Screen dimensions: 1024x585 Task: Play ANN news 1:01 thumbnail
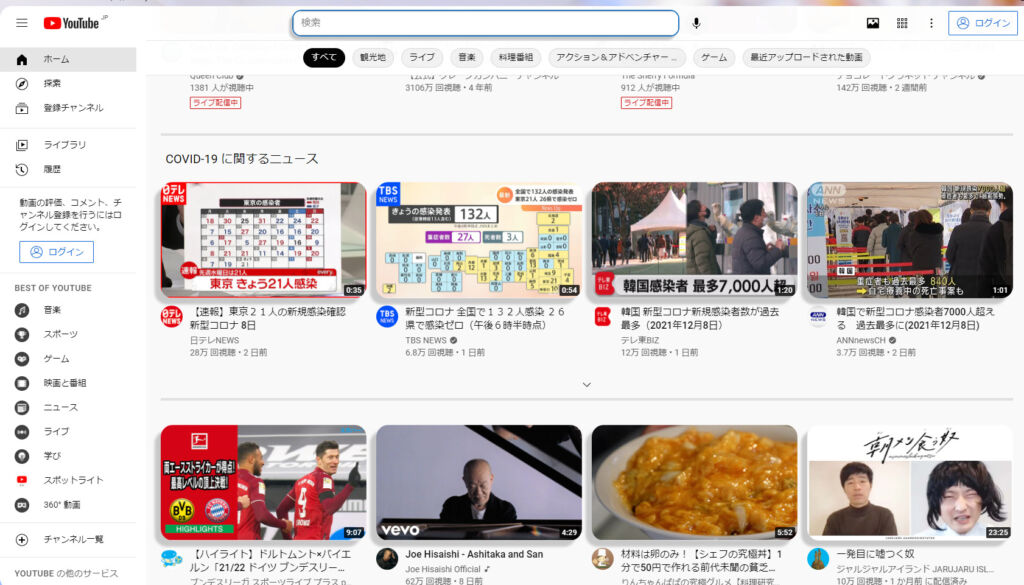pos(910,240)
